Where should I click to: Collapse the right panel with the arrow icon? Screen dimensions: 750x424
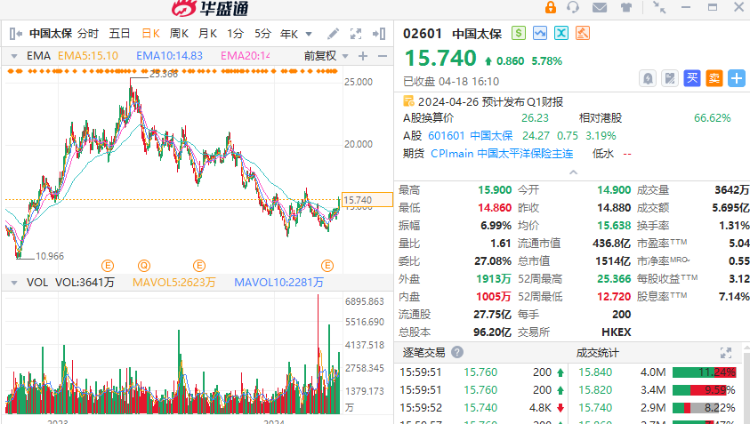[379, 33]
